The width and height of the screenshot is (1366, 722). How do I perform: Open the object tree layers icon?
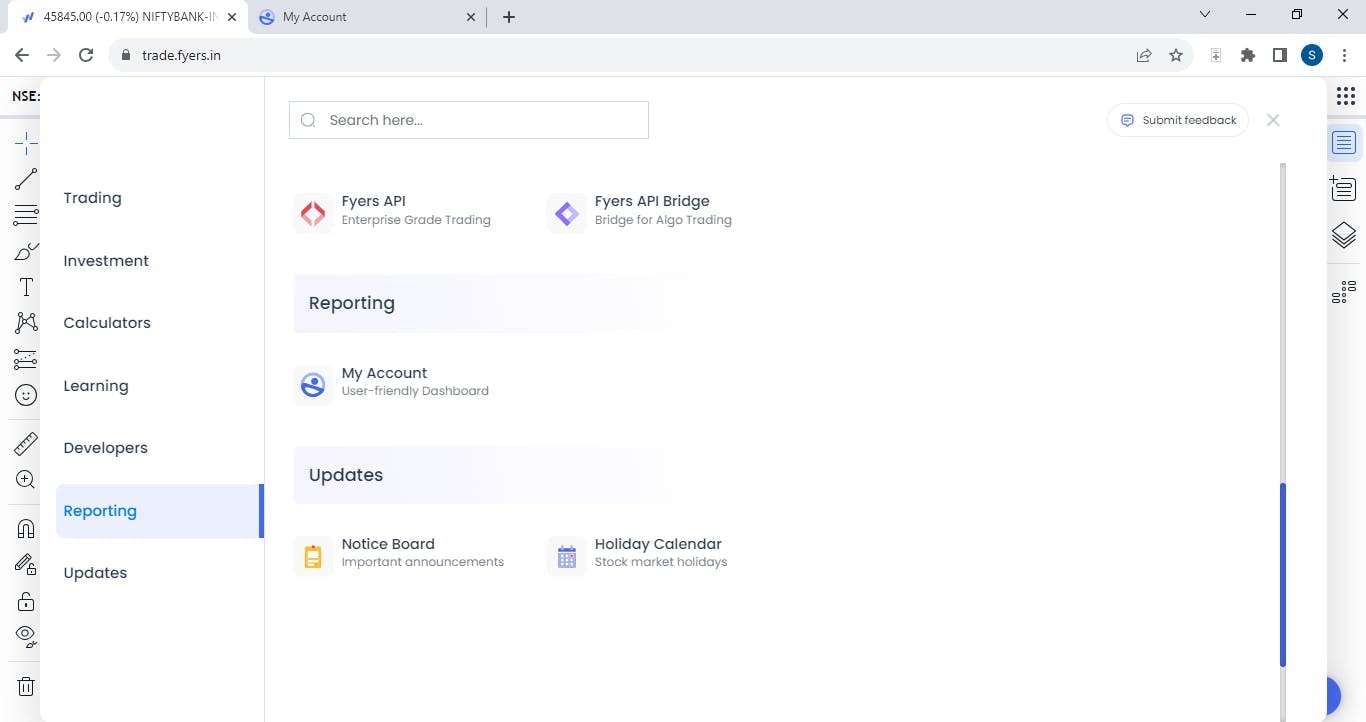click(x=1344, y=236)
